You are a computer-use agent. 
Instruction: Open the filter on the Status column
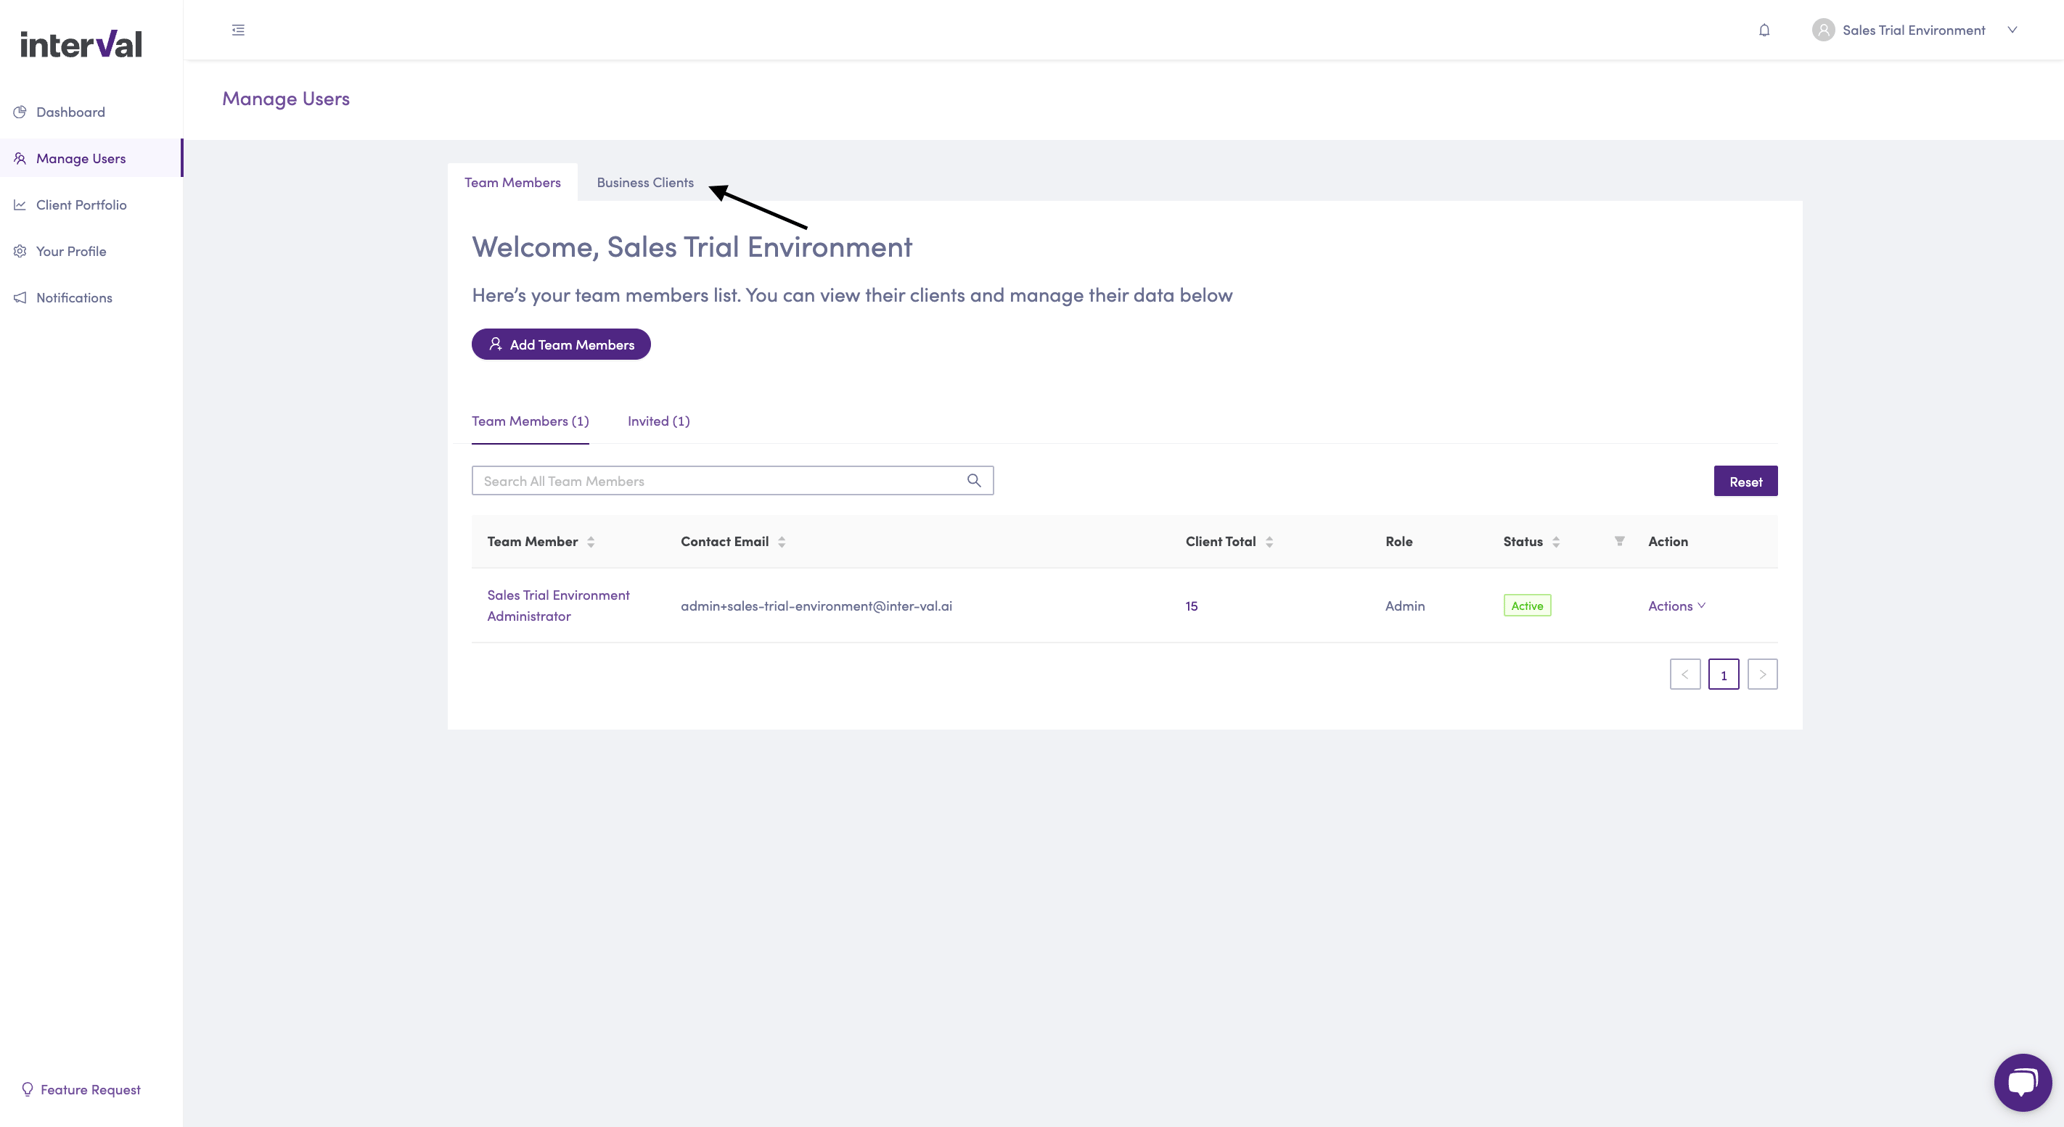[1618, 541]
